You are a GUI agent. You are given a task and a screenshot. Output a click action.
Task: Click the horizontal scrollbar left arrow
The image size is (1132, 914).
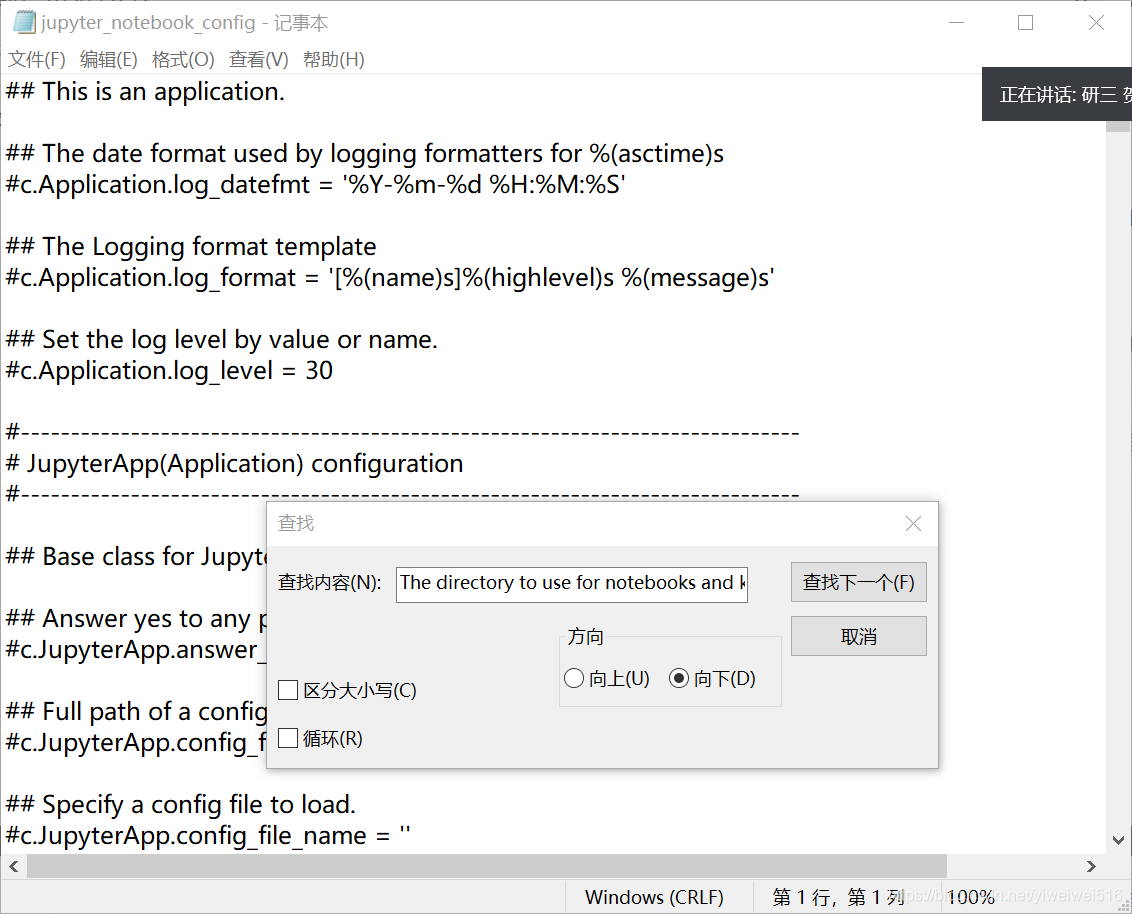(14, 866)
